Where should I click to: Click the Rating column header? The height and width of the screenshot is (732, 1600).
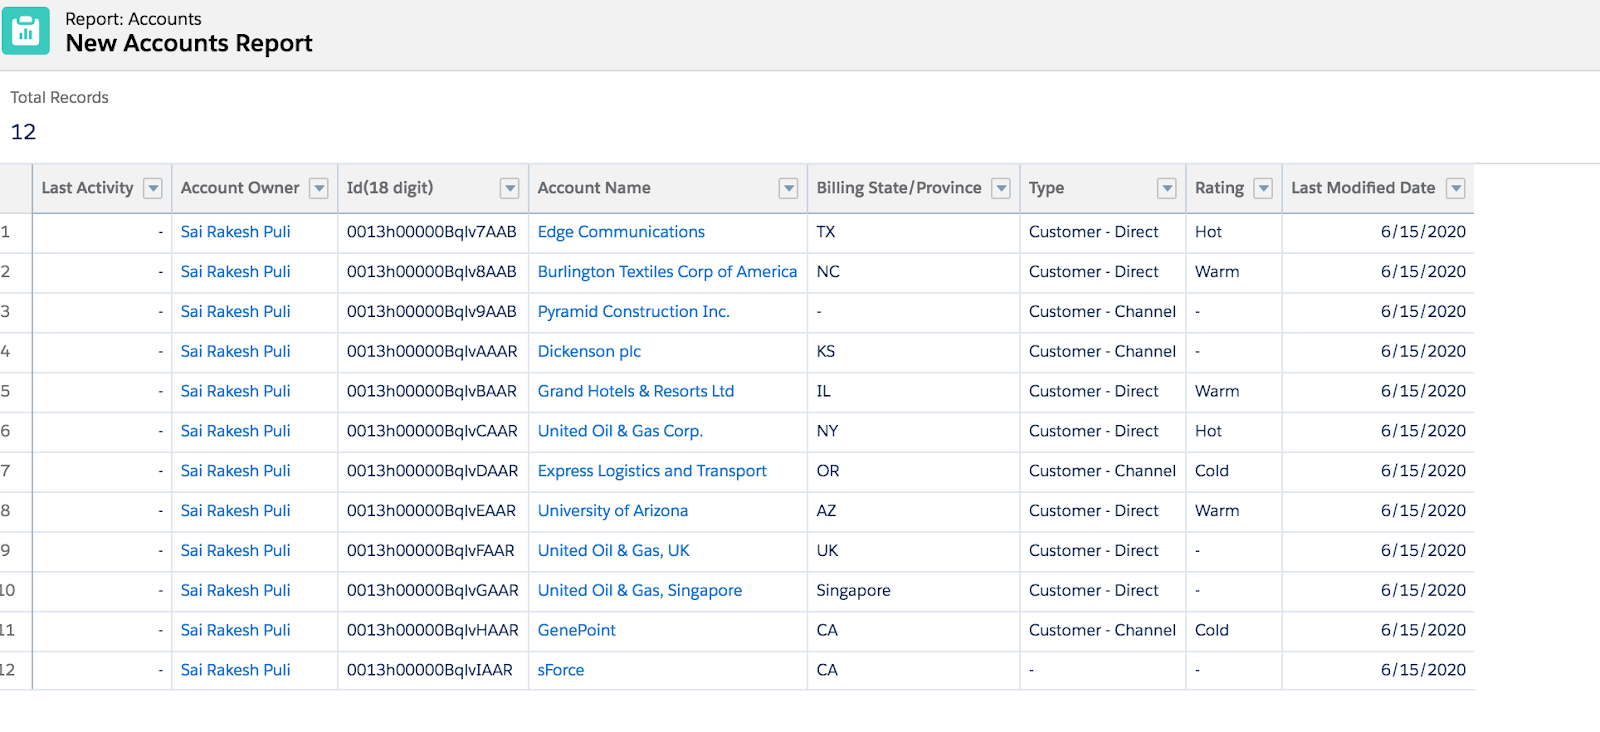coord(1219,188)
